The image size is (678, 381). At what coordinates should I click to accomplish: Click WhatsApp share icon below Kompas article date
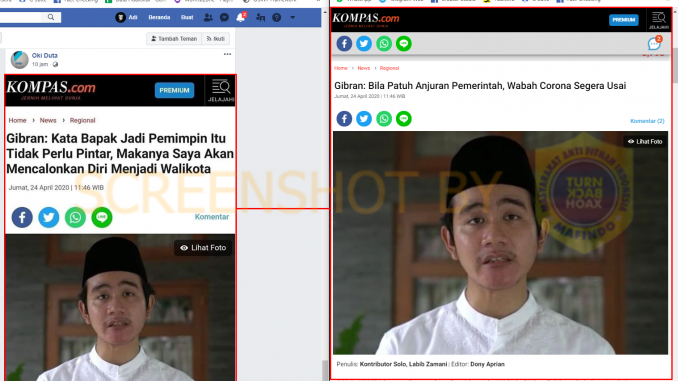pyautogui.click(x=384, y=118)
